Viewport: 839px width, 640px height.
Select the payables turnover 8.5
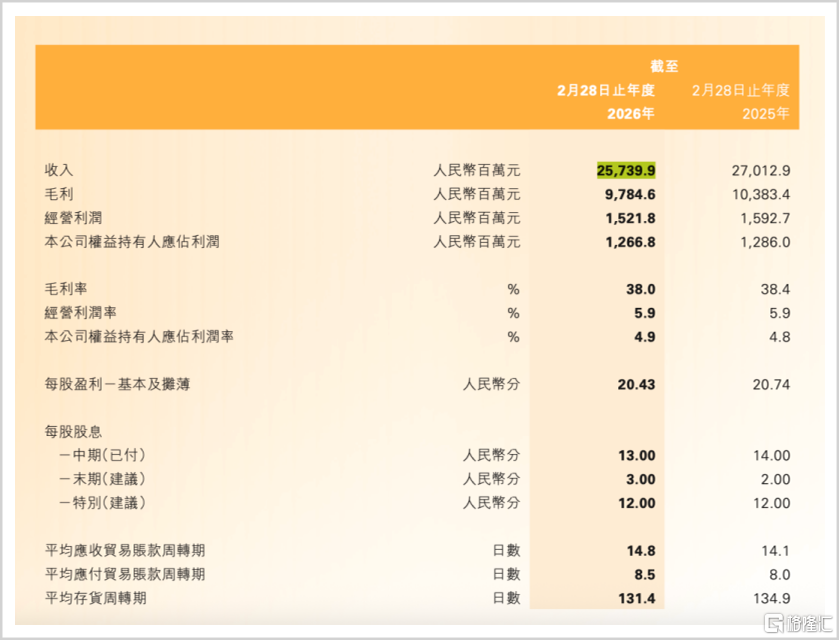click(645, 575)
